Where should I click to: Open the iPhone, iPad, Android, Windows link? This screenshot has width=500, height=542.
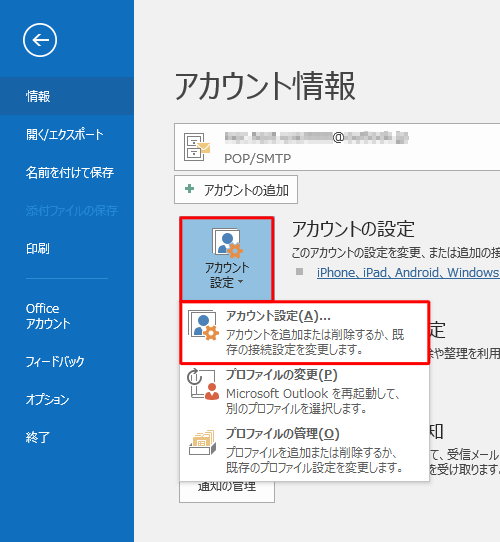coord(408,273)
